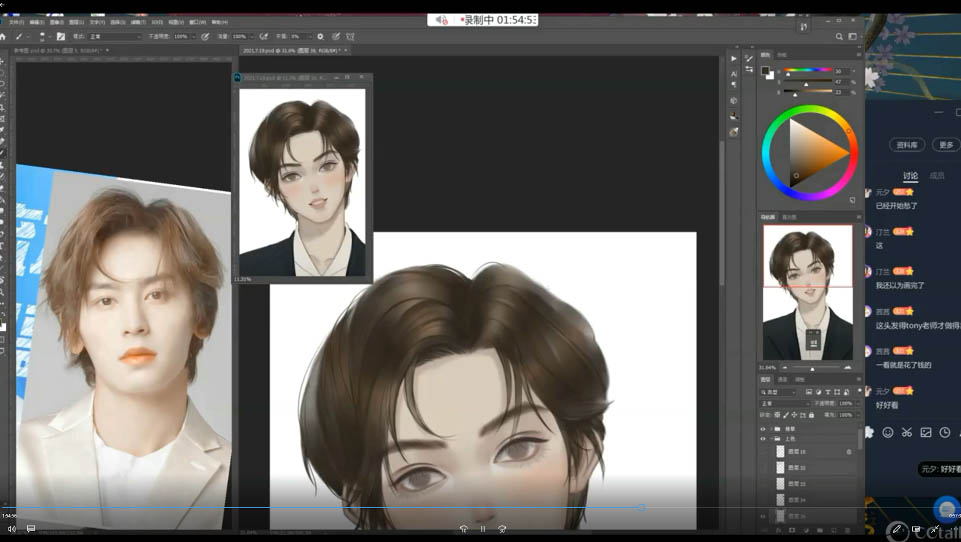Open the blend mode 正常 dropdown in options bar
The width and height of the screenshot is (961, 542).
tap(115, 36)
